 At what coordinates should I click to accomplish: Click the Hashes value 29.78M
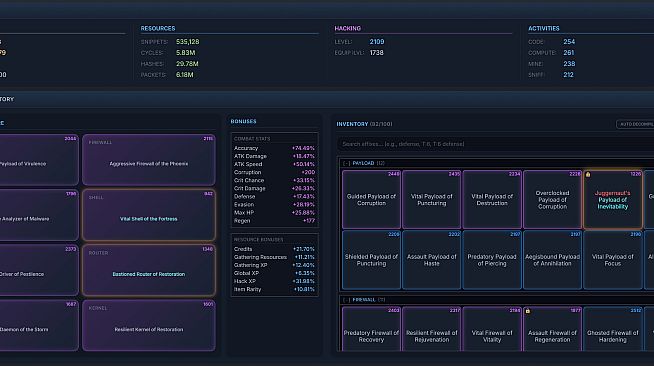click(187, 64)
